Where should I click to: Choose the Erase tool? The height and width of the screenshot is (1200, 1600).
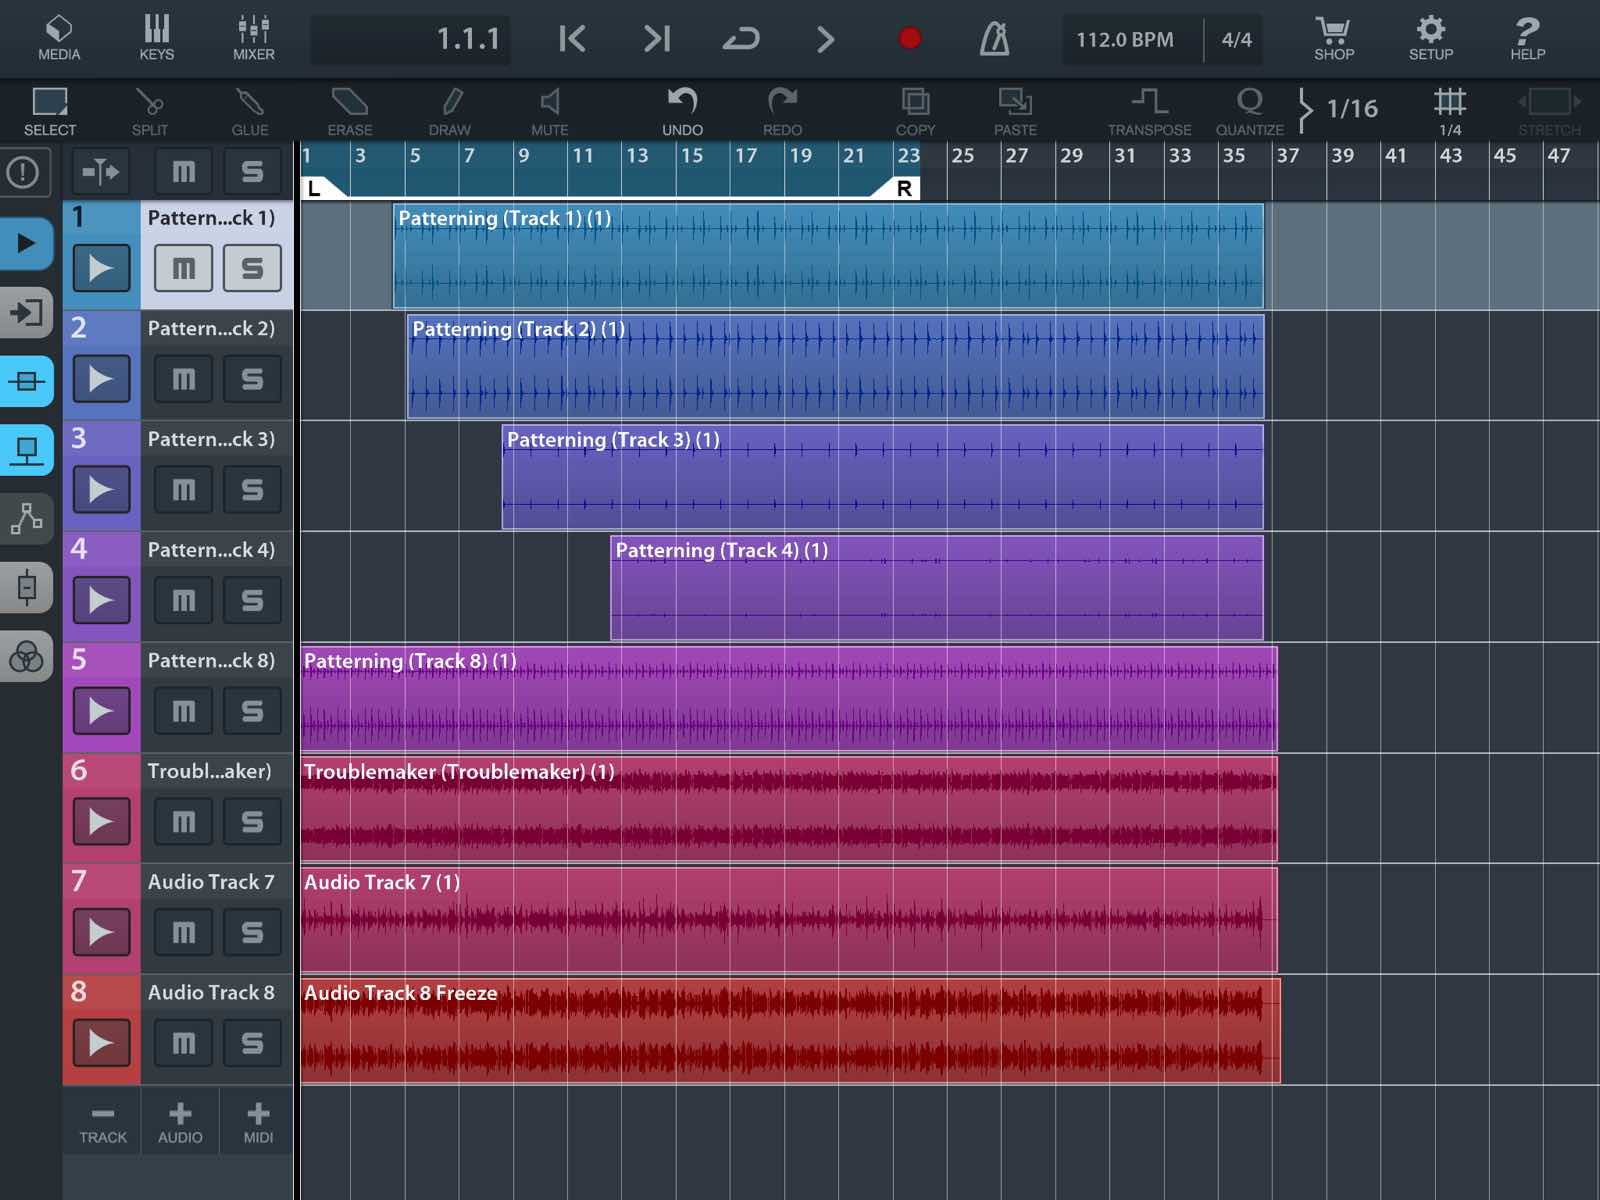[350, 111]
